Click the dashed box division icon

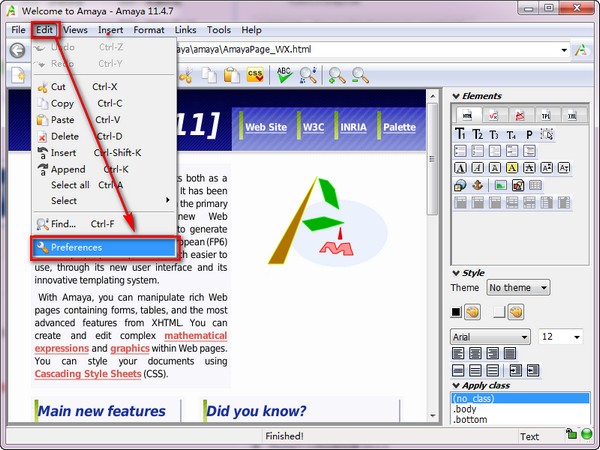coord(547,134)
